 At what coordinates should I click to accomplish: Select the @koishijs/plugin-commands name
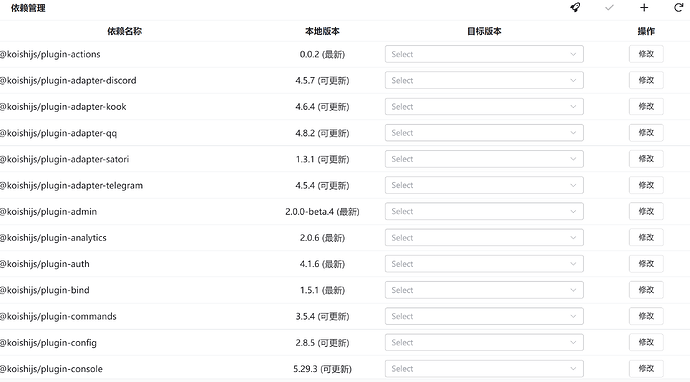tap(58, 316)
